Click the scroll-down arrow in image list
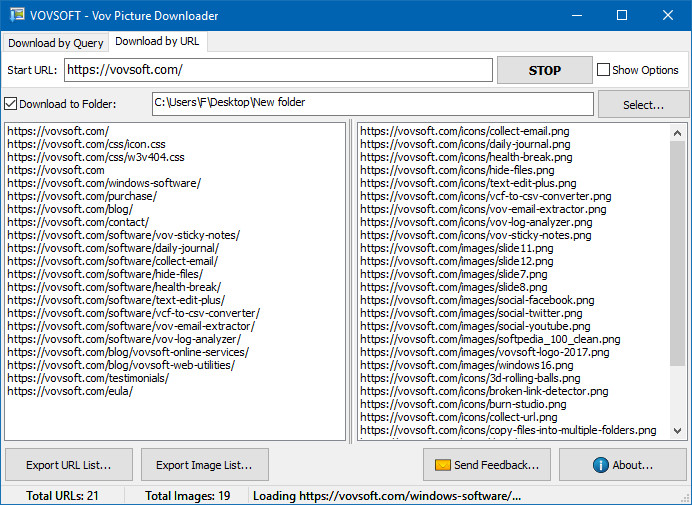The image size is (692, 505). pyautogui.click(x=677, y=430)
